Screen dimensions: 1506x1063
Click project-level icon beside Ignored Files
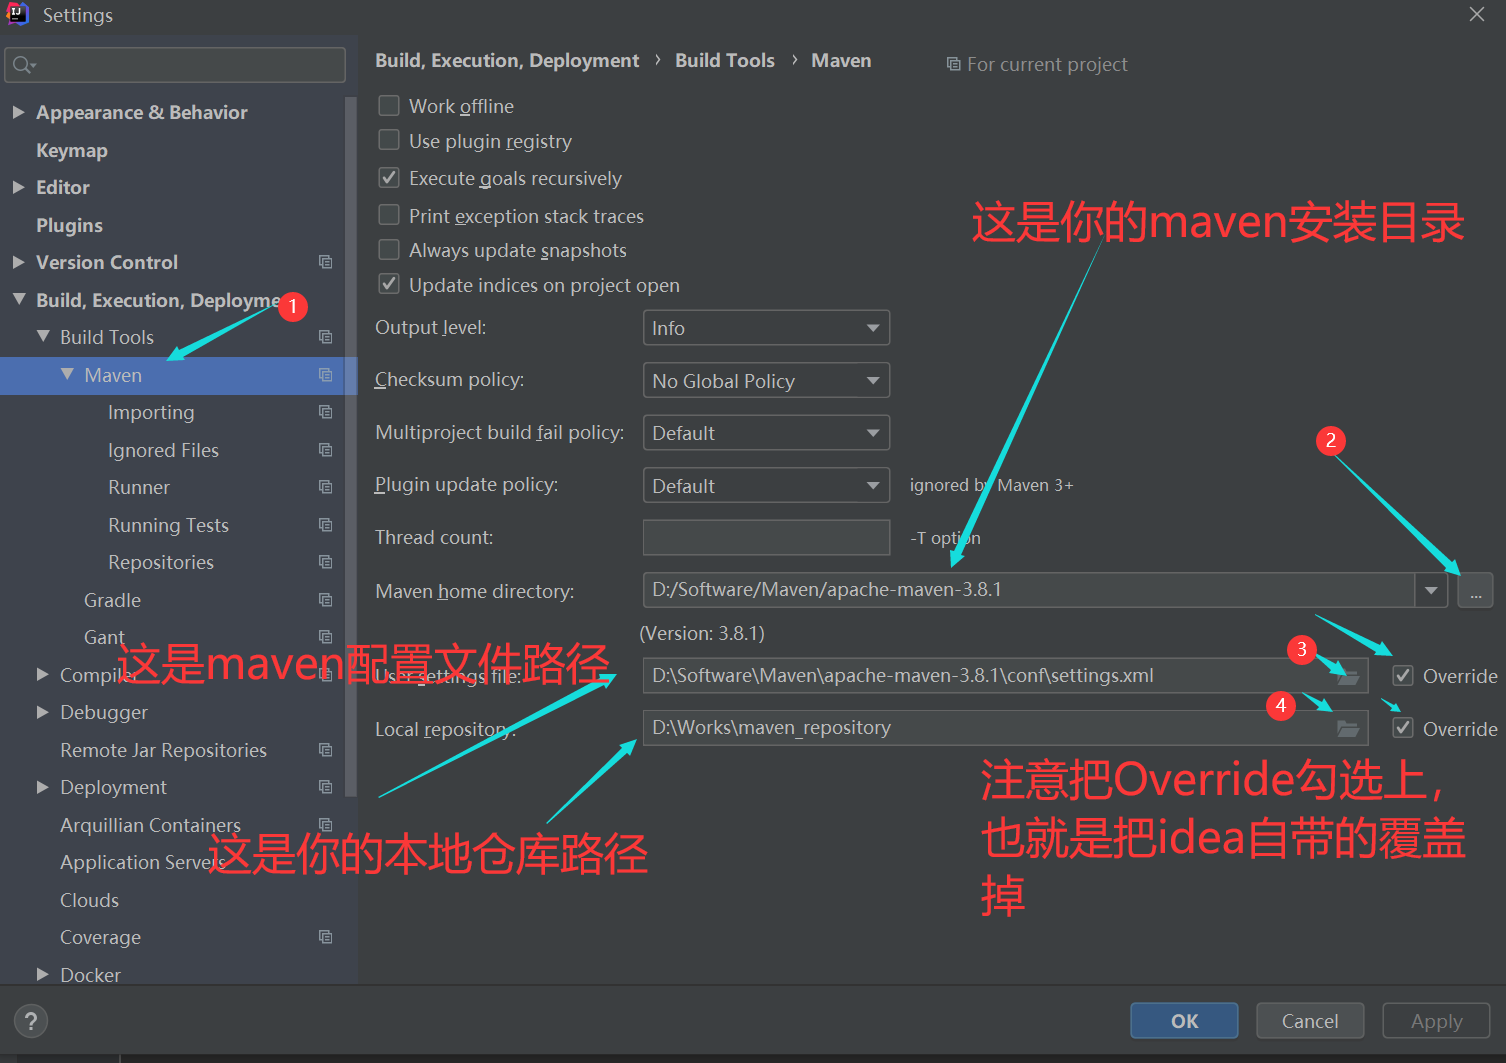pyautogui.click(x=325, y=450)
